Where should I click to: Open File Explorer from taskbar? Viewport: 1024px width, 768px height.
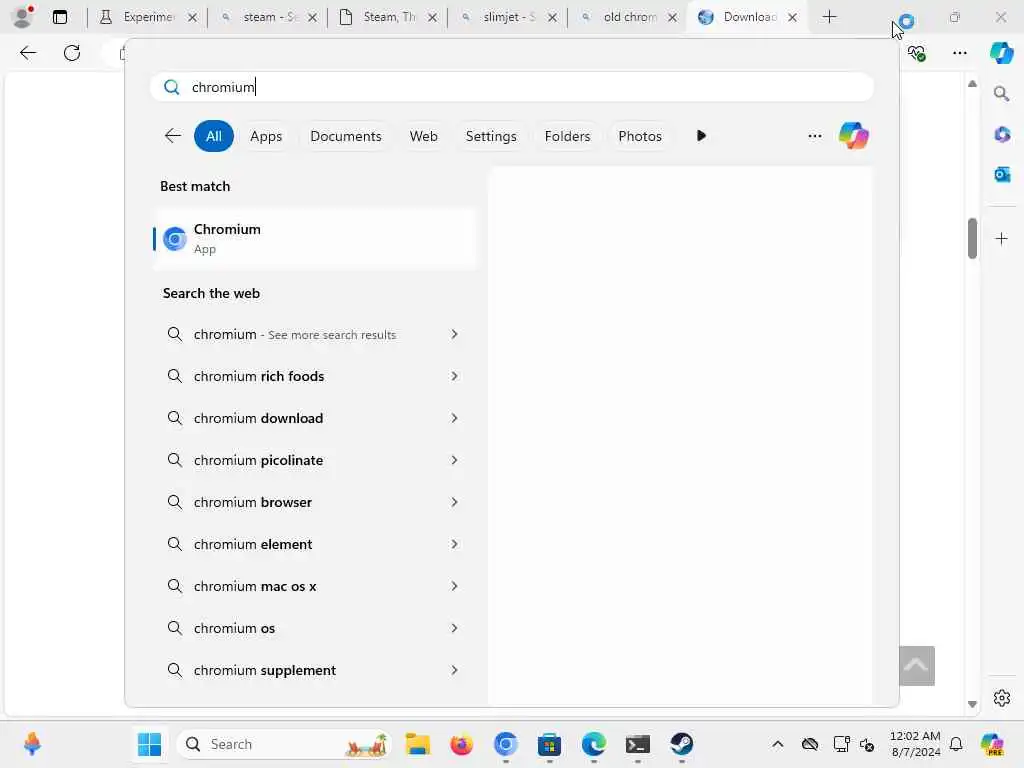tap(418, 744)
